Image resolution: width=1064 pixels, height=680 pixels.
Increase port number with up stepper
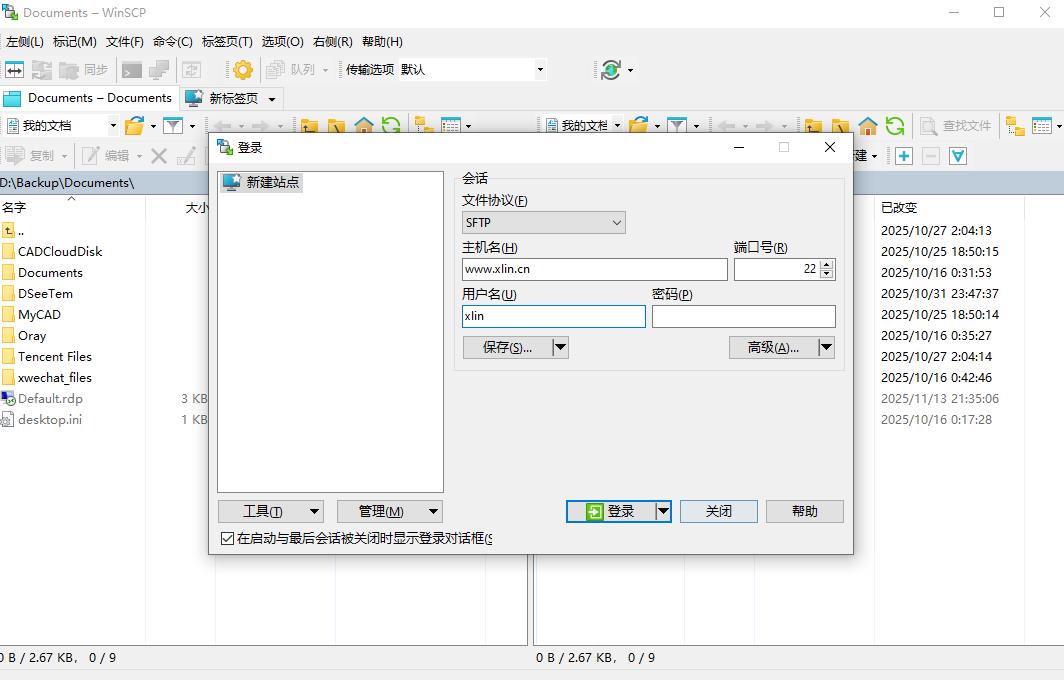tap(826, 265)
